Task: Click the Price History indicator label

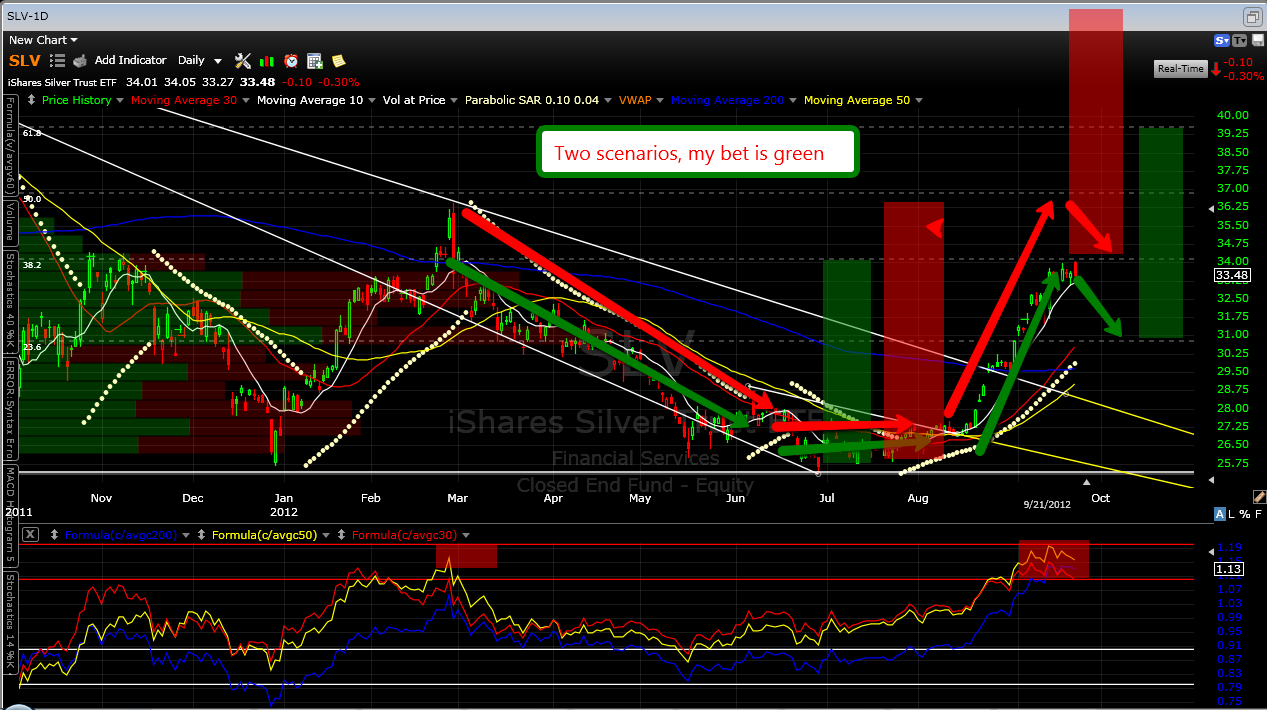Action: coord(77,100)
